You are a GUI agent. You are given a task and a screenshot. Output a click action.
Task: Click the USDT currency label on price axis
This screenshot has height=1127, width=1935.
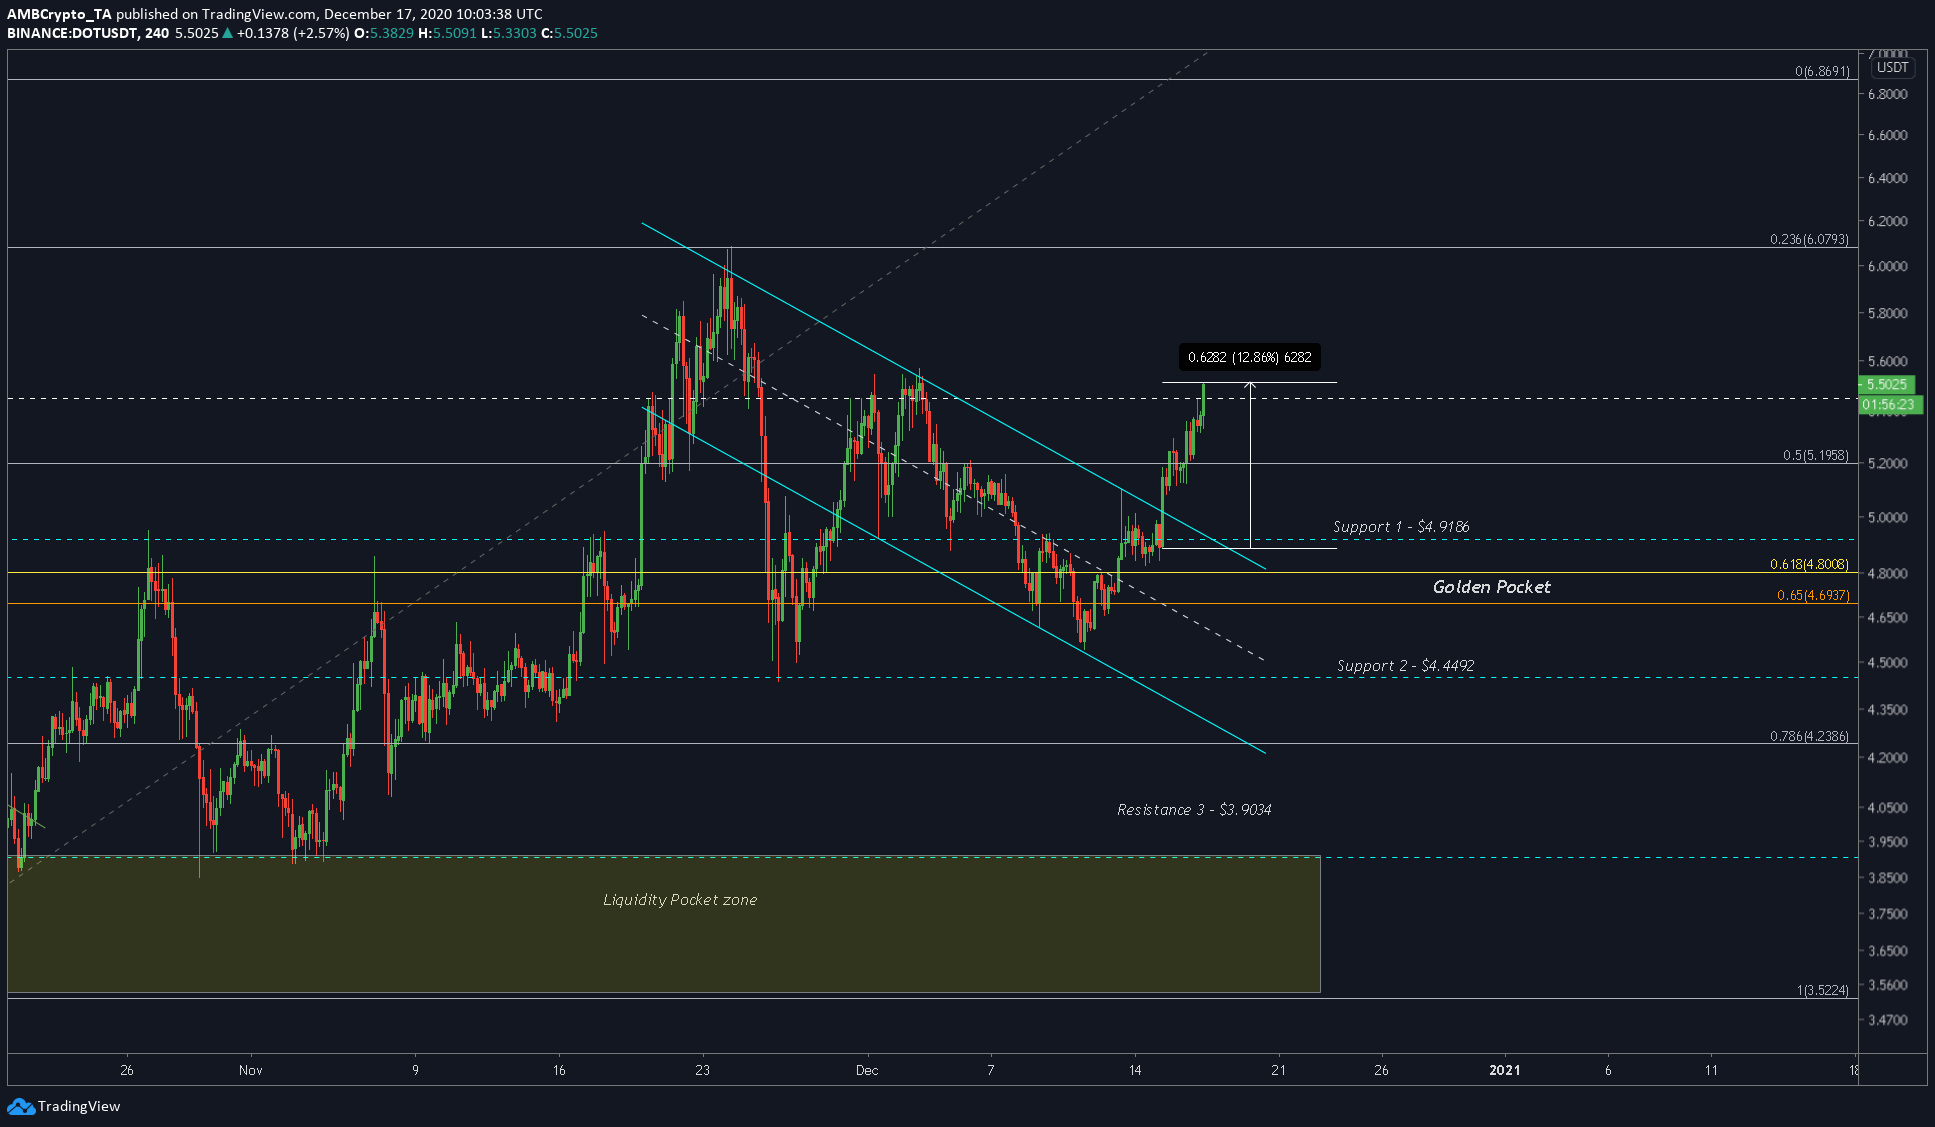pos(1892,68)
